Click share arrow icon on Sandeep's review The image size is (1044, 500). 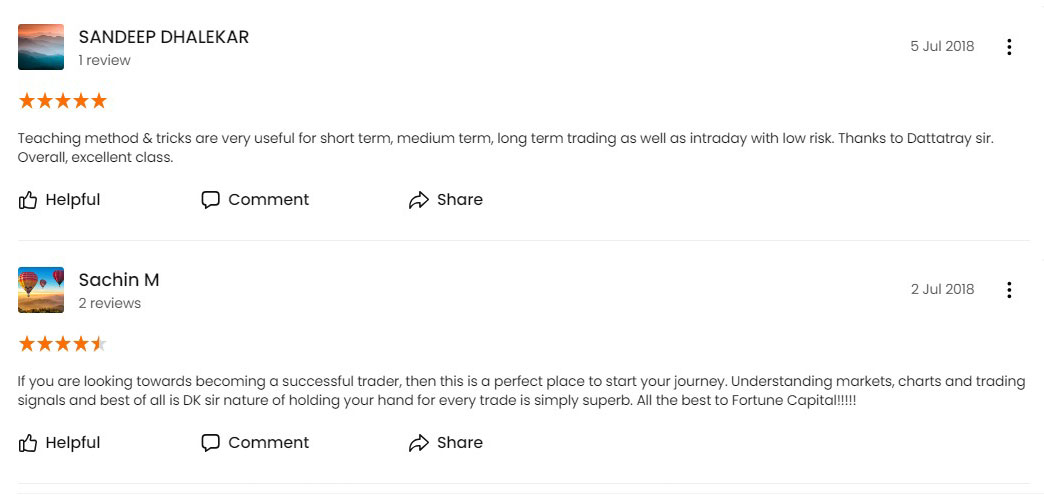(x=418, y=200)
